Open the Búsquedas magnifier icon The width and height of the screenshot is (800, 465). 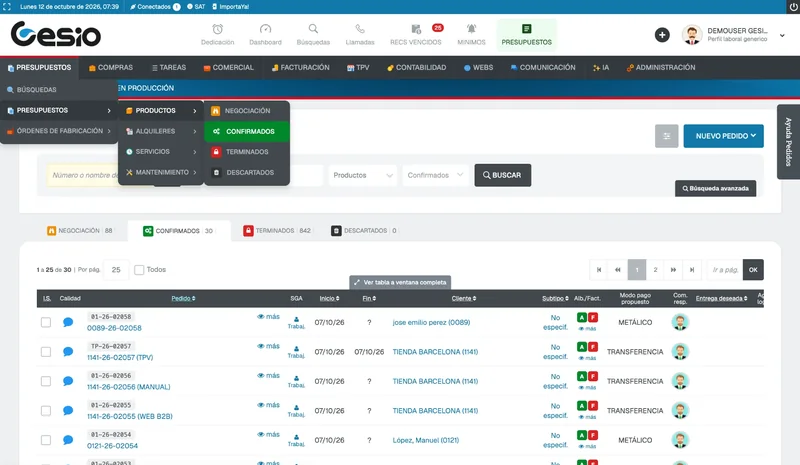[313, 29]
